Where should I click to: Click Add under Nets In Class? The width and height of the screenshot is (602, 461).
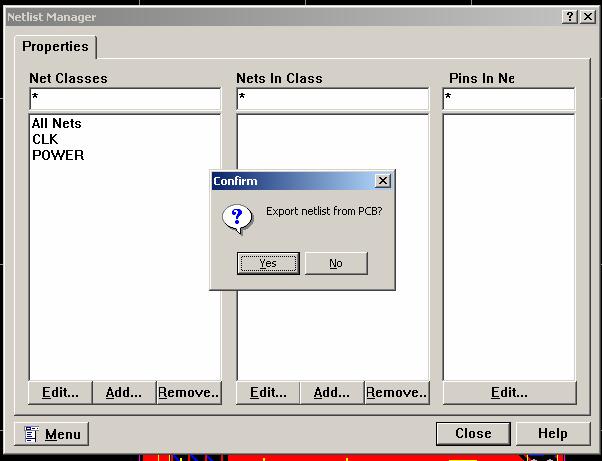332,393
